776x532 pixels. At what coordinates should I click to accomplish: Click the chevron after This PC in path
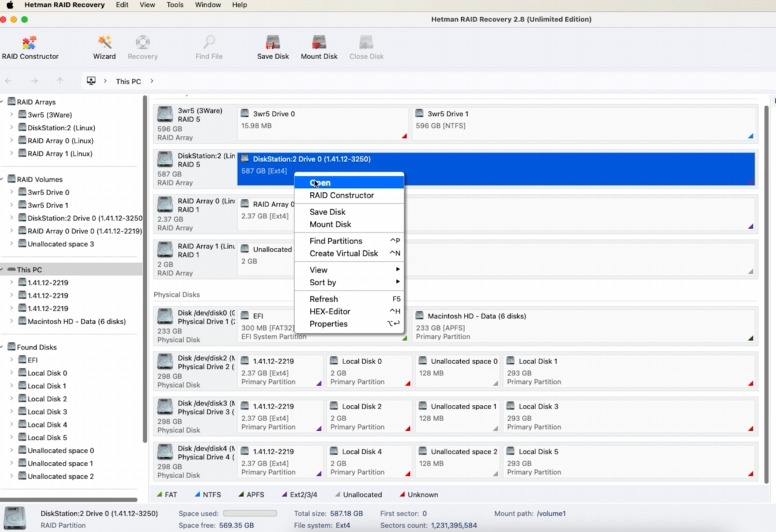coord(151,81)
